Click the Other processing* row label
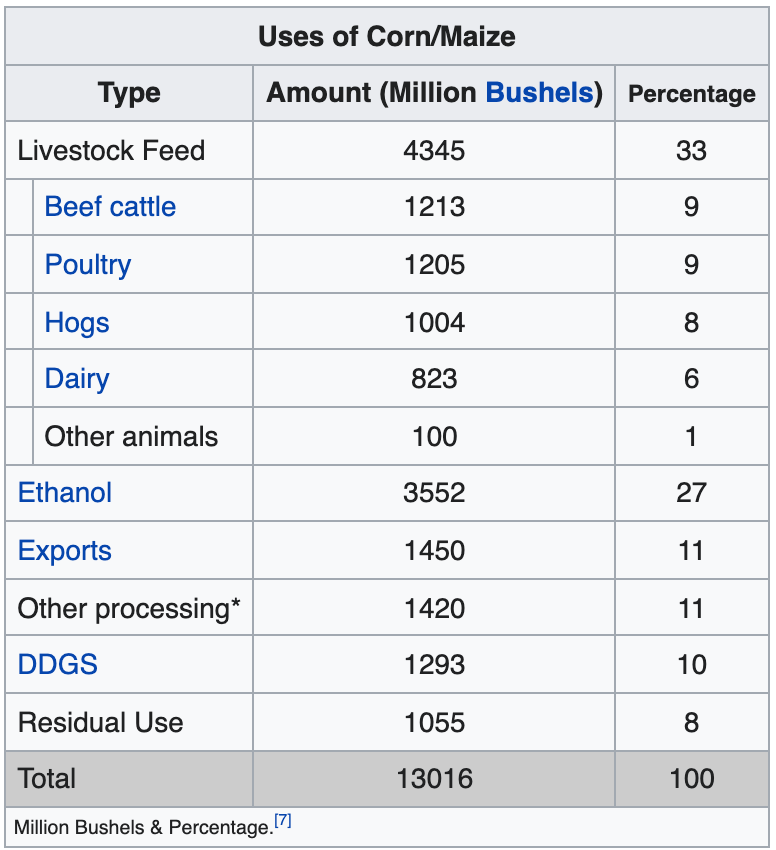 [130, 608]
